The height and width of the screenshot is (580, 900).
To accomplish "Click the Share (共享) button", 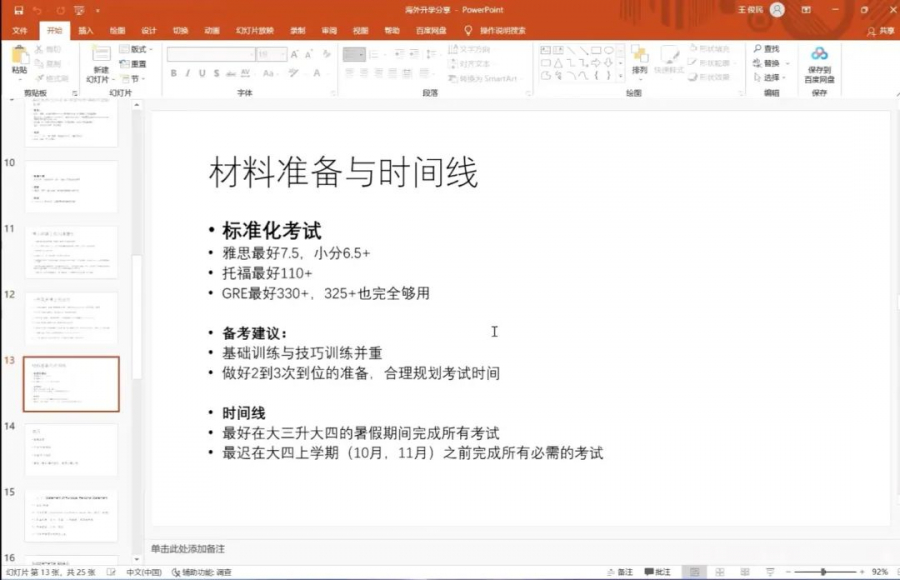I will (881, 30).
